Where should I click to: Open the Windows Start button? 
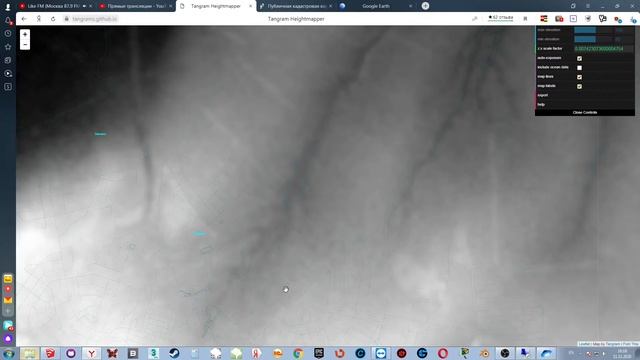point(8,353)
